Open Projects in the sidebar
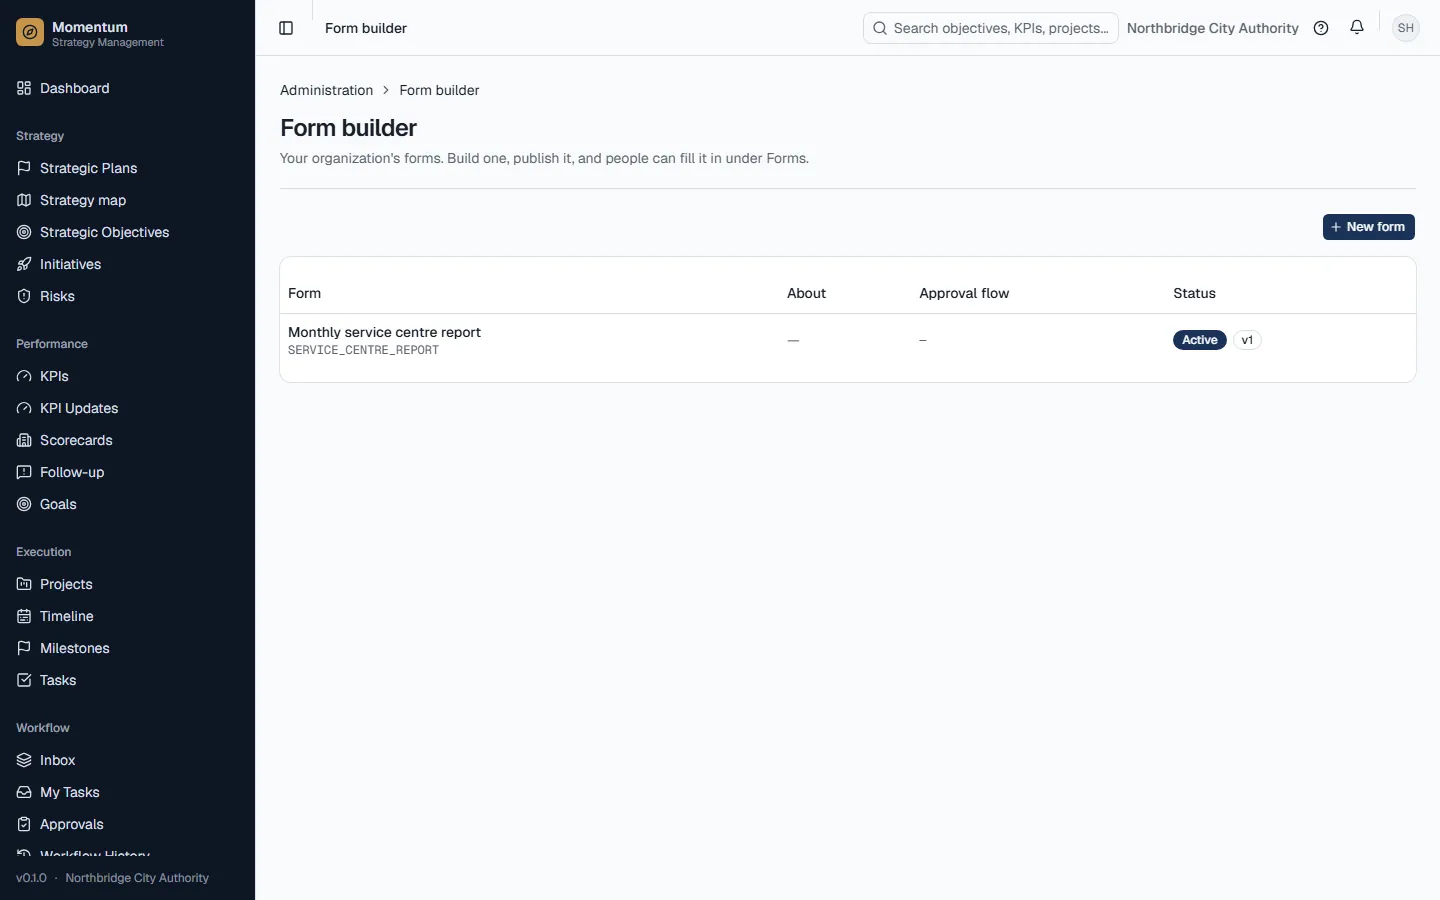 coord(127,584)
